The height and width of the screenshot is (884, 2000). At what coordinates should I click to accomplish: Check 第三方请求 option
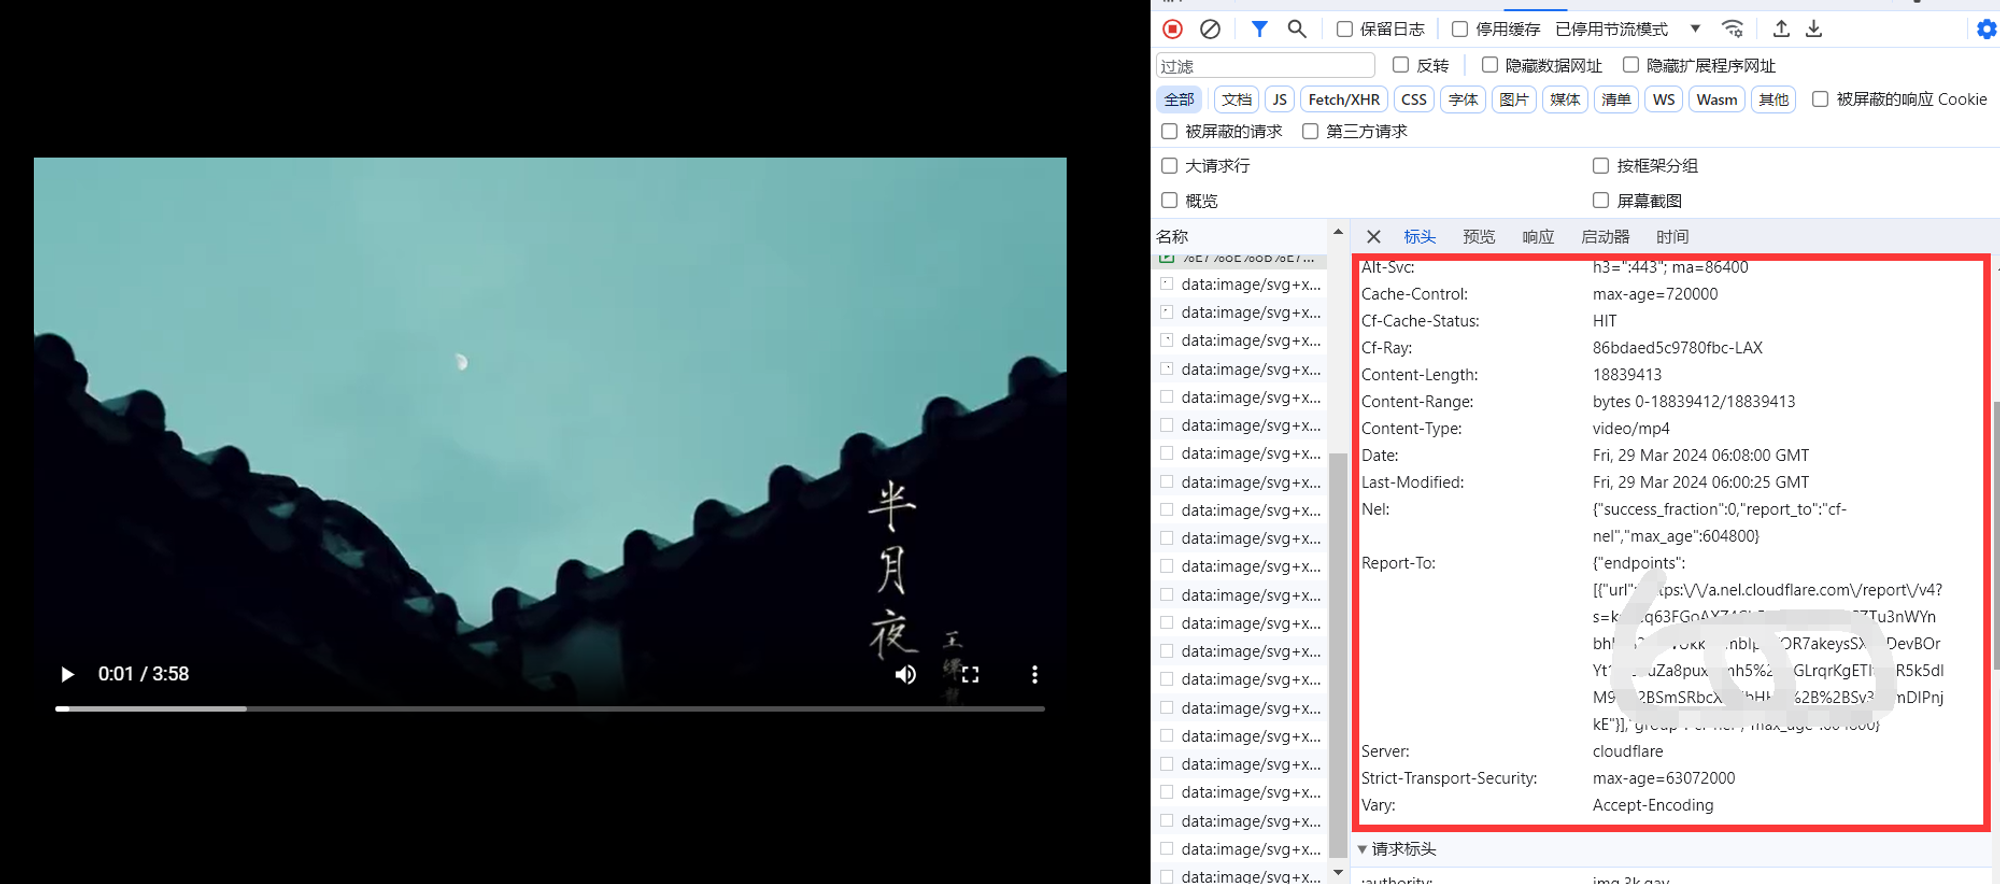pos(1310,131)
